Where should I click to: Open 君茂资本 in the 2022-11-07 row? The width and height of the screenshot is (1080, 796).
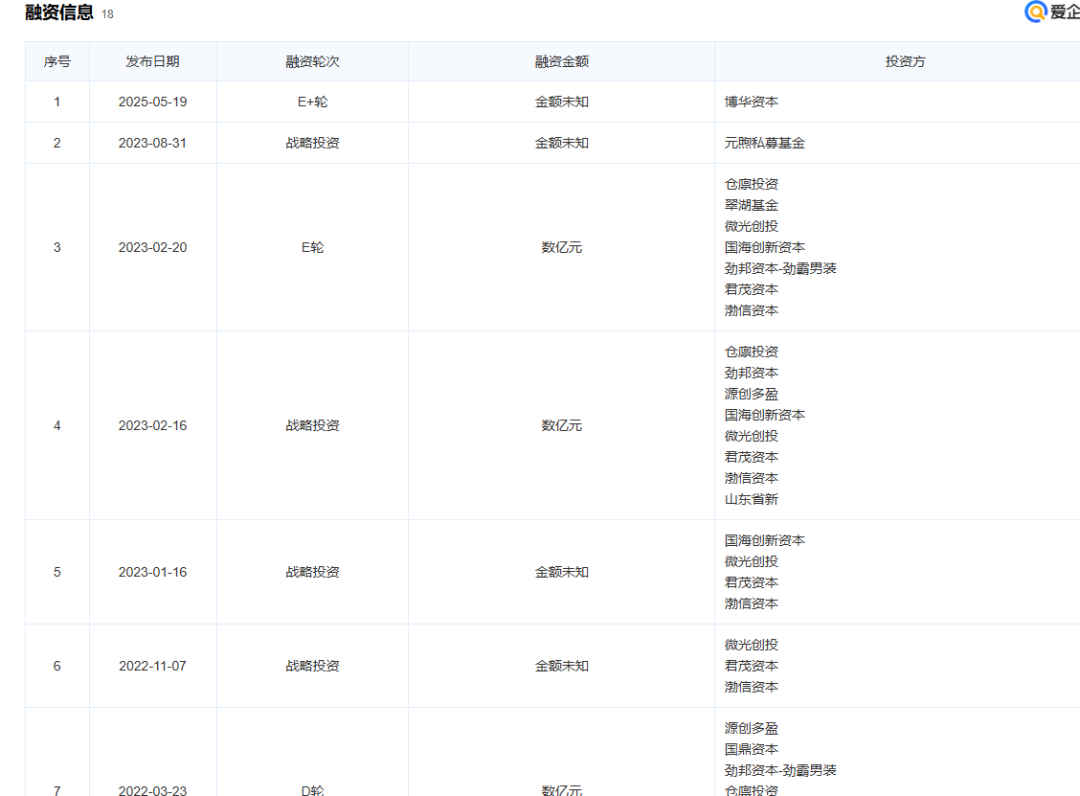(751, 666)
